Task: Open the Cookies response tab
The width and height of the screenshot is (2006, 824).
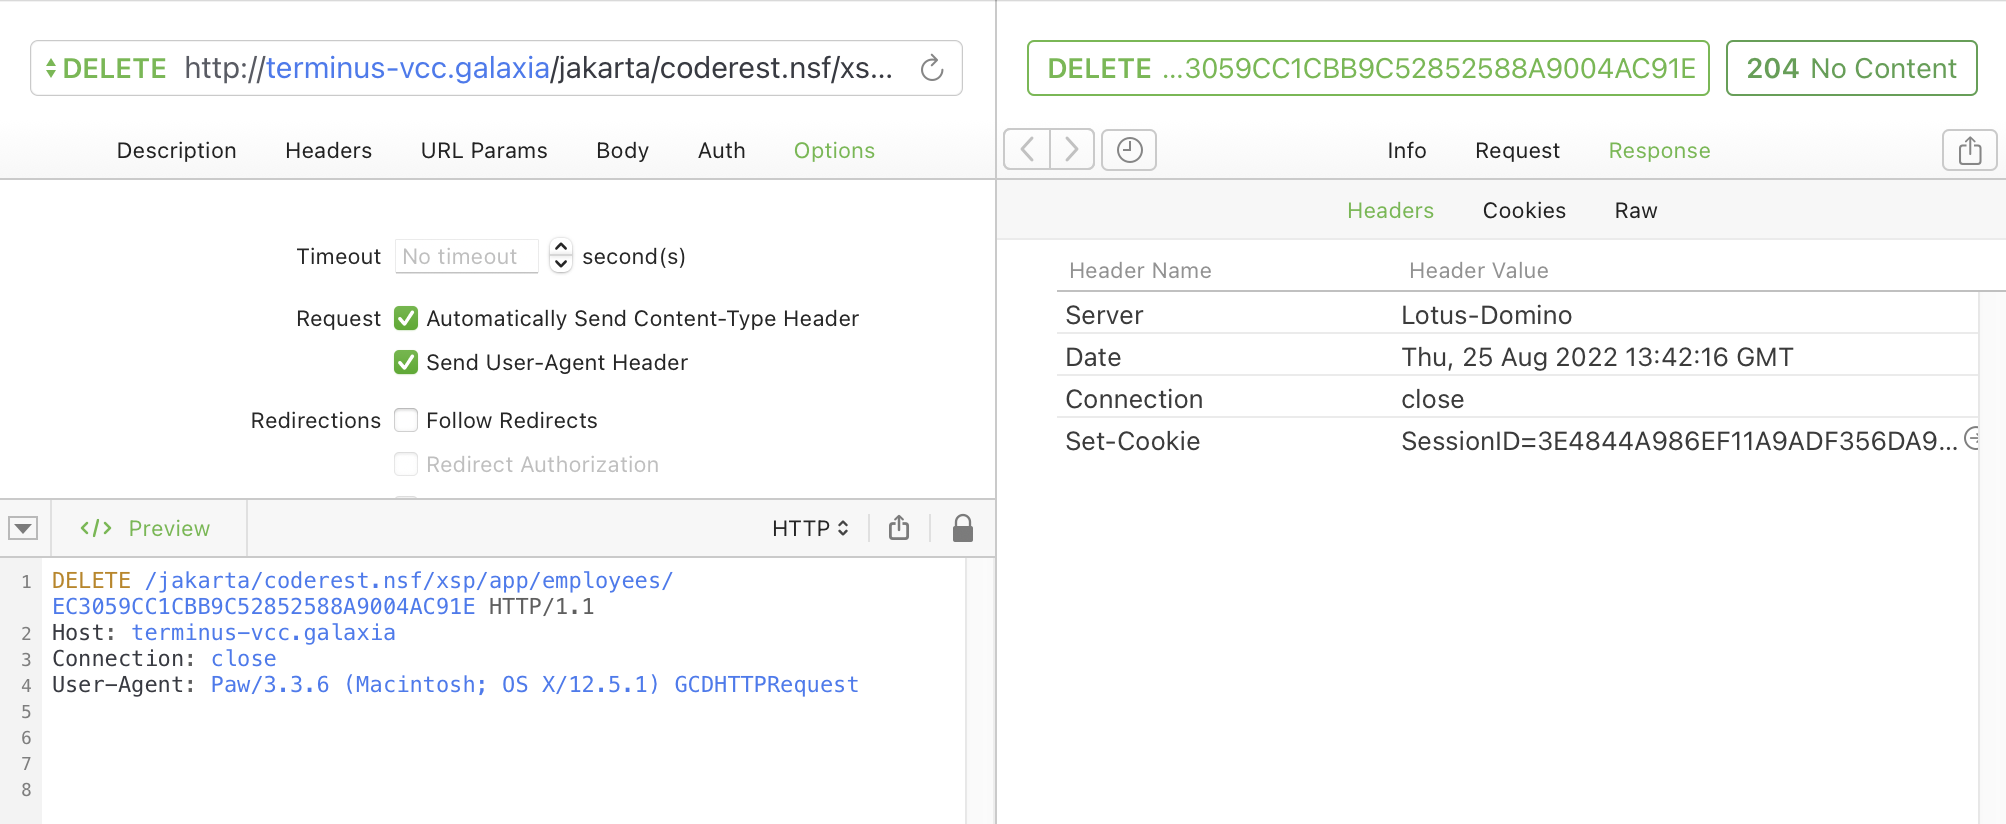Action: [x=1524, y=210]
